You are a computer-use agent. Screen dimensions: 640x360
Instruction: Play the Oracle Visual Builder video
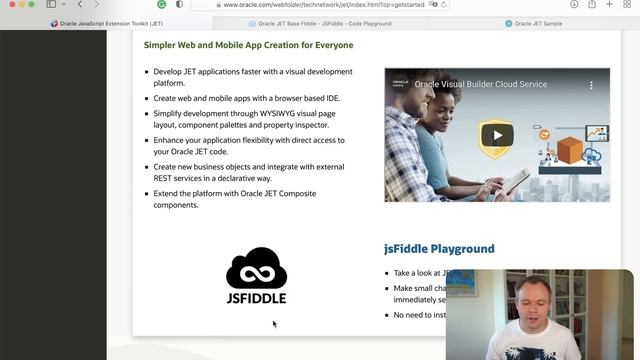[497, 135]
